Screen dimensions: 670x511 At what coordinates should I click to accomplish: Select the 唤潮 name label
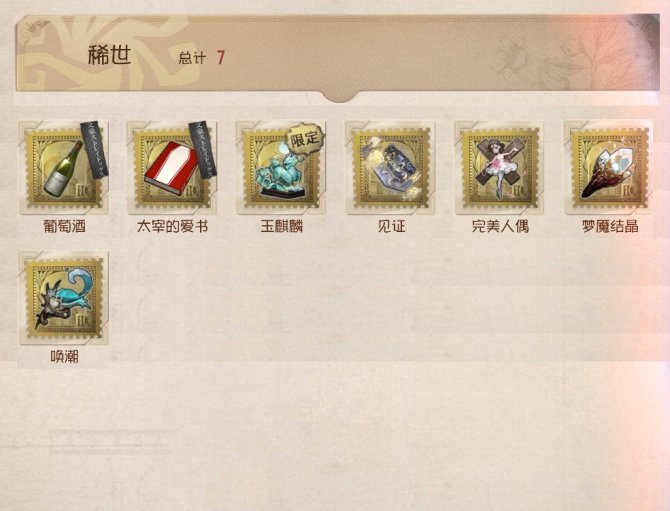point(64,356)
